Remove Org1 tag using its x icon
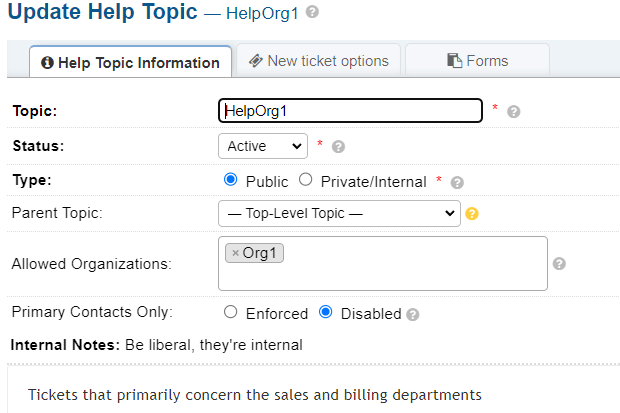The width and height of the screenshot is (620, 413). pos(235,254)
